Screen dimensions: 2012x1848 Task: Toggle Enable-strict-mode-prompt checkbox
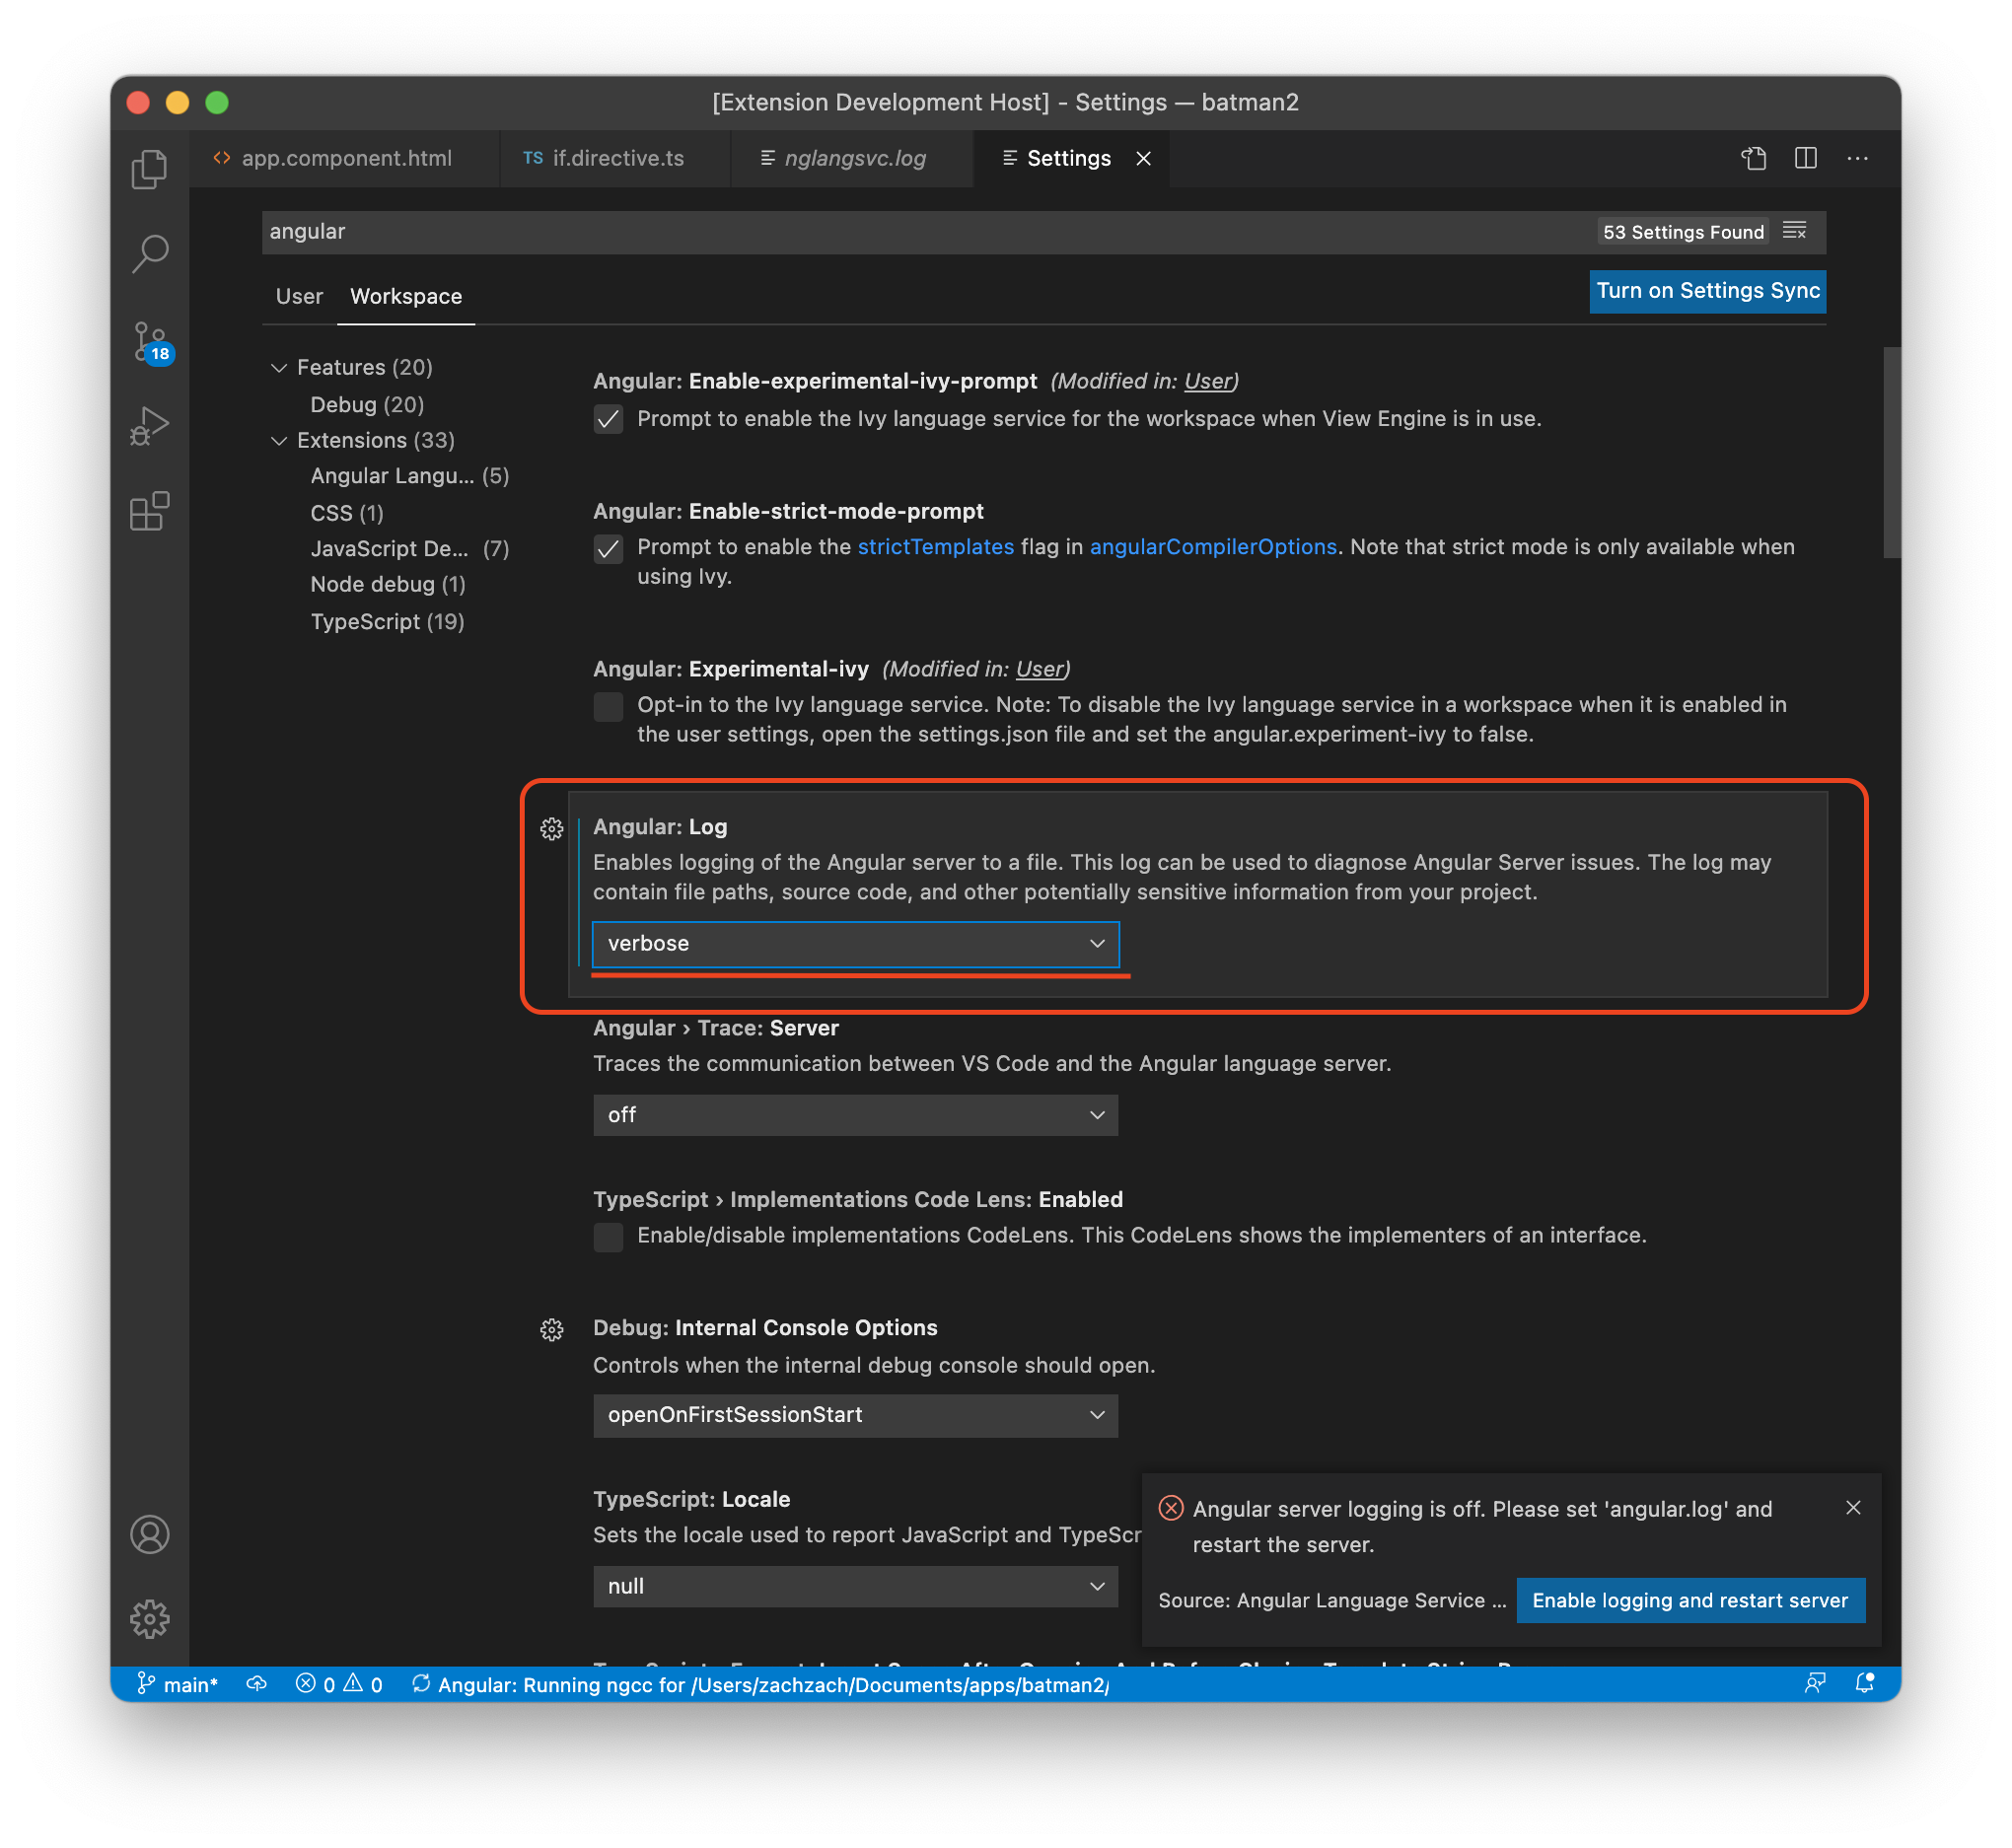[x=608, y=549]
